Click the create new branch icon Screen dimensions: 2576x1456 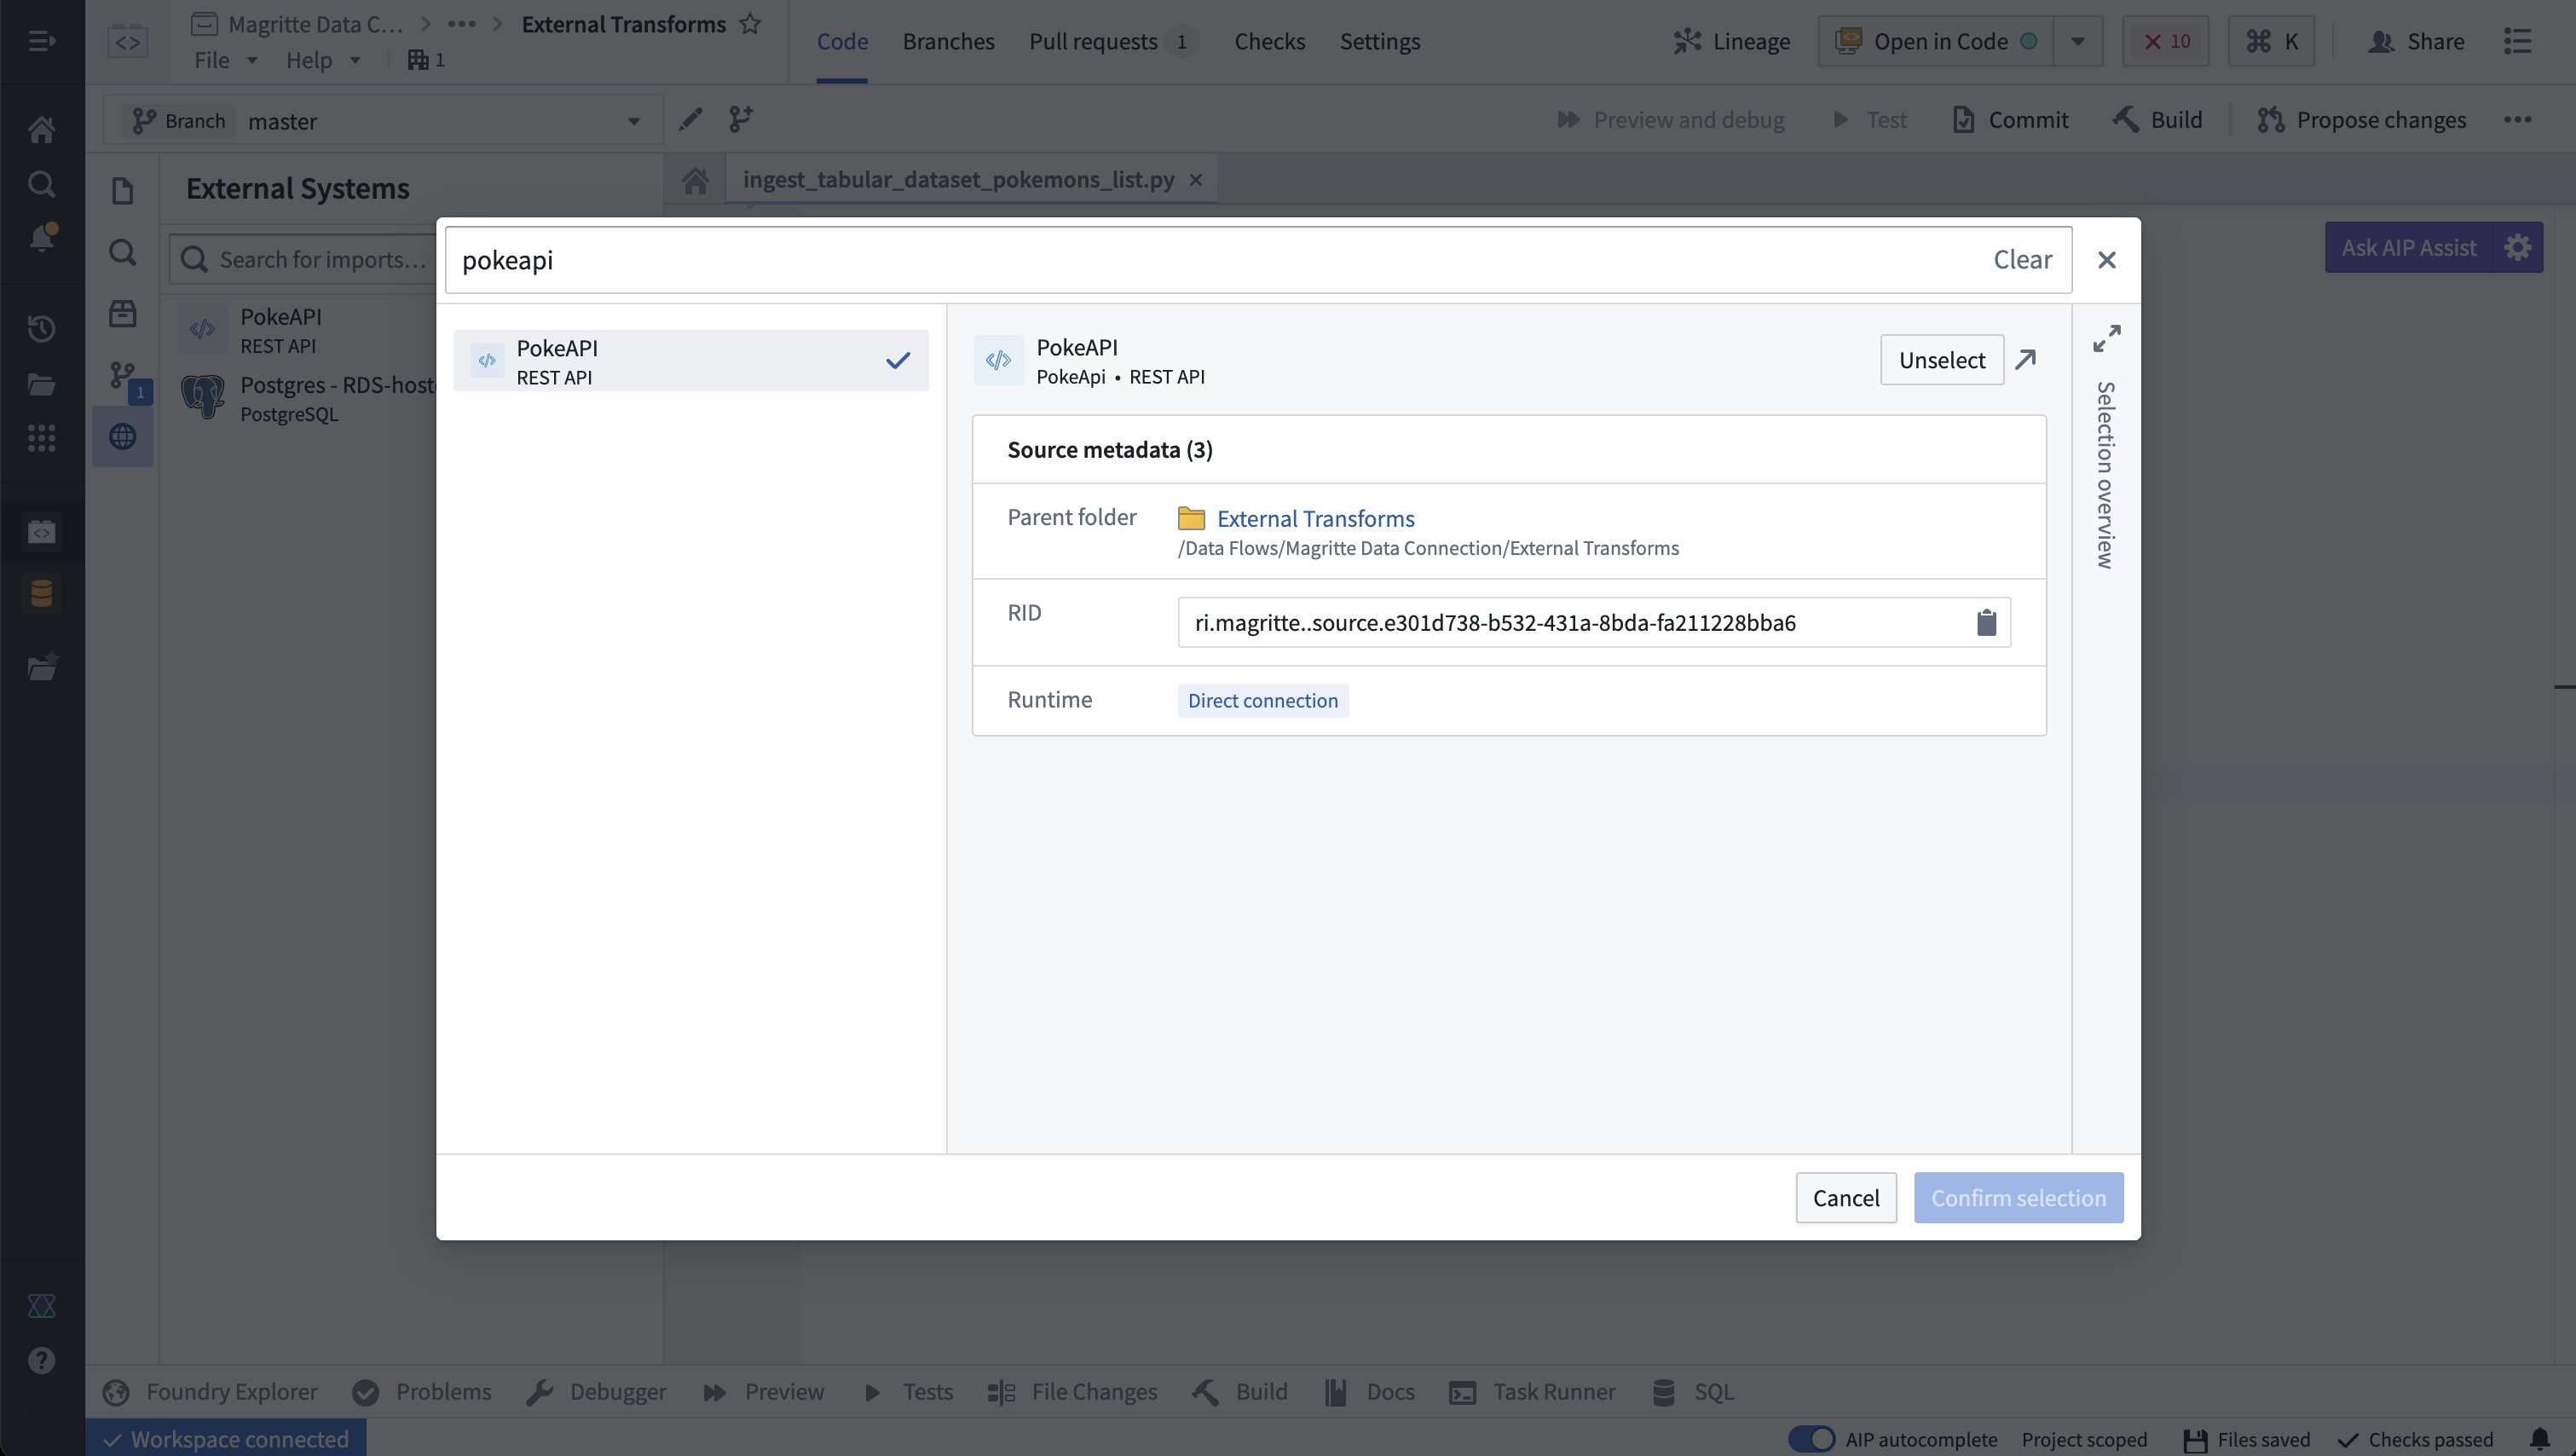tap(740, 120)
